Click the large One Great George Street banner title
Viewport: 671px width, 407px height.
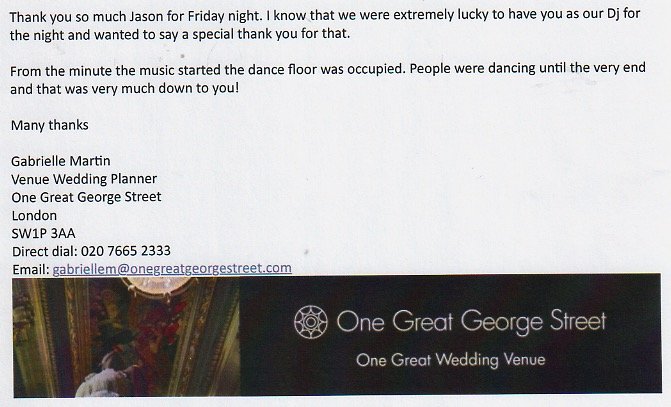coord(472,322)
